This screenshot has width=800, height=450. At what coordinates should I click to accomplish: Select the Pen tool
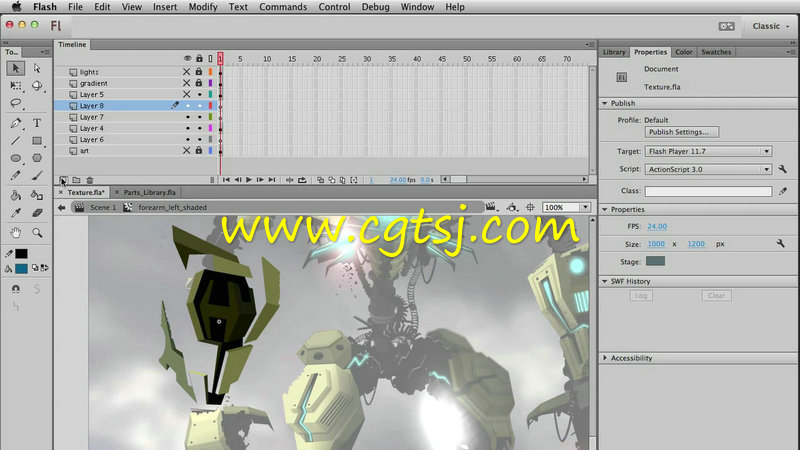pyautogui.click(x=16, y=123)
